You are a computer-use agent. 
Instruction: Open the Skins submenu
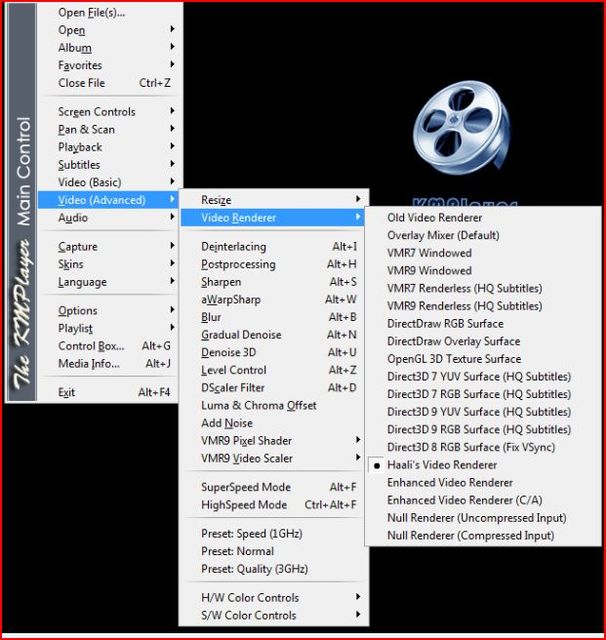pos(109,264)
